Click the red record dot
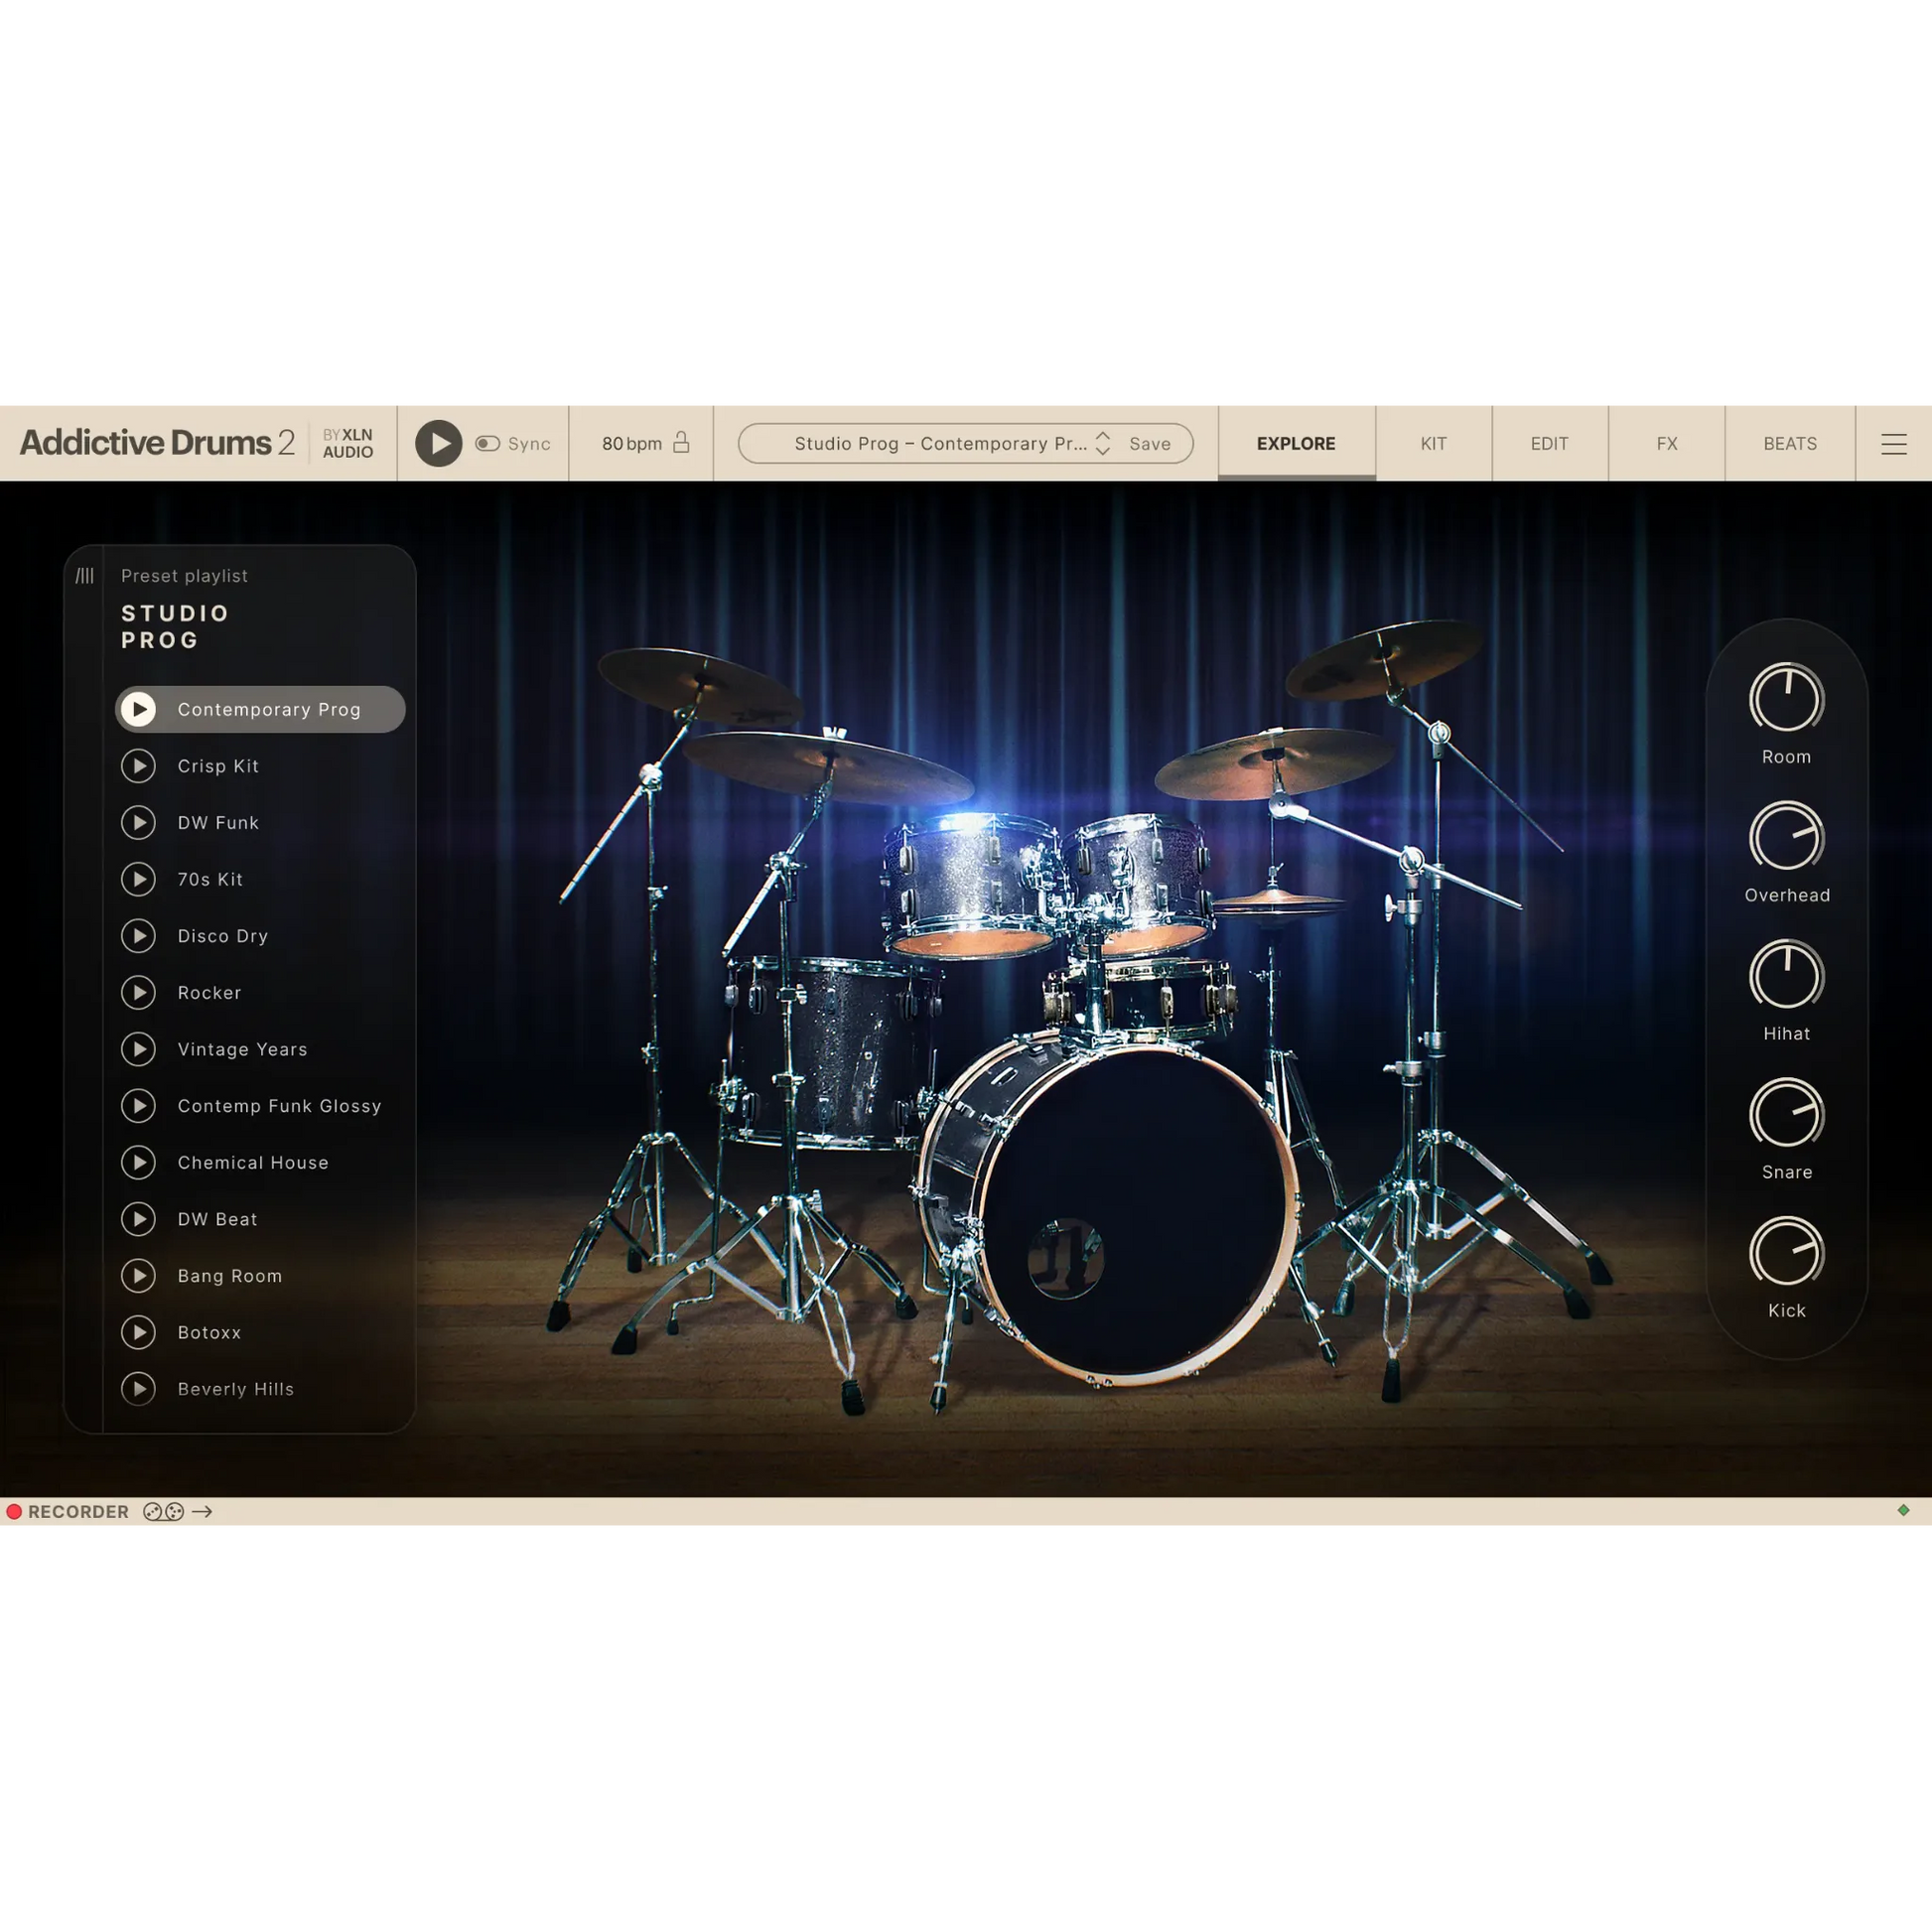Image resolution: width=1932 pixels, height=1932 pixels. click(14, 1512)
